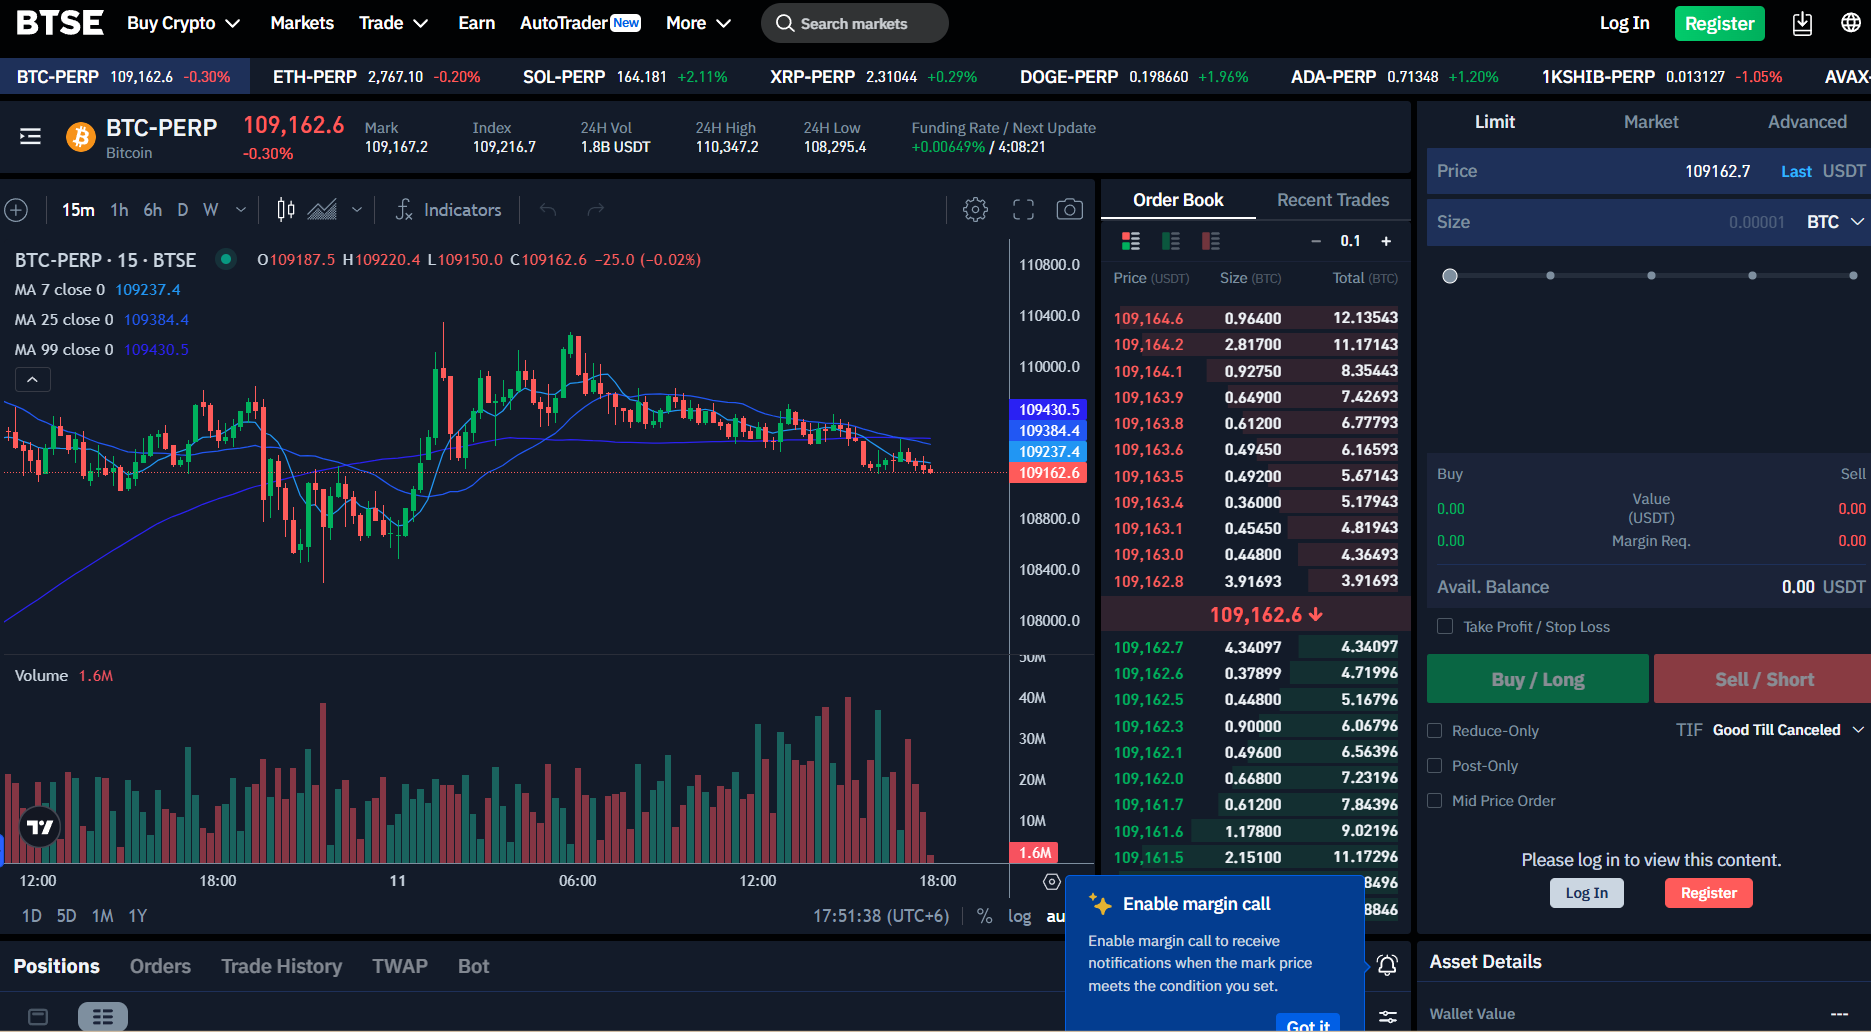The height and width of the screenshot is (1032, 1871).
Task: Select the ETH-PERP ticker
Action: 376,77
